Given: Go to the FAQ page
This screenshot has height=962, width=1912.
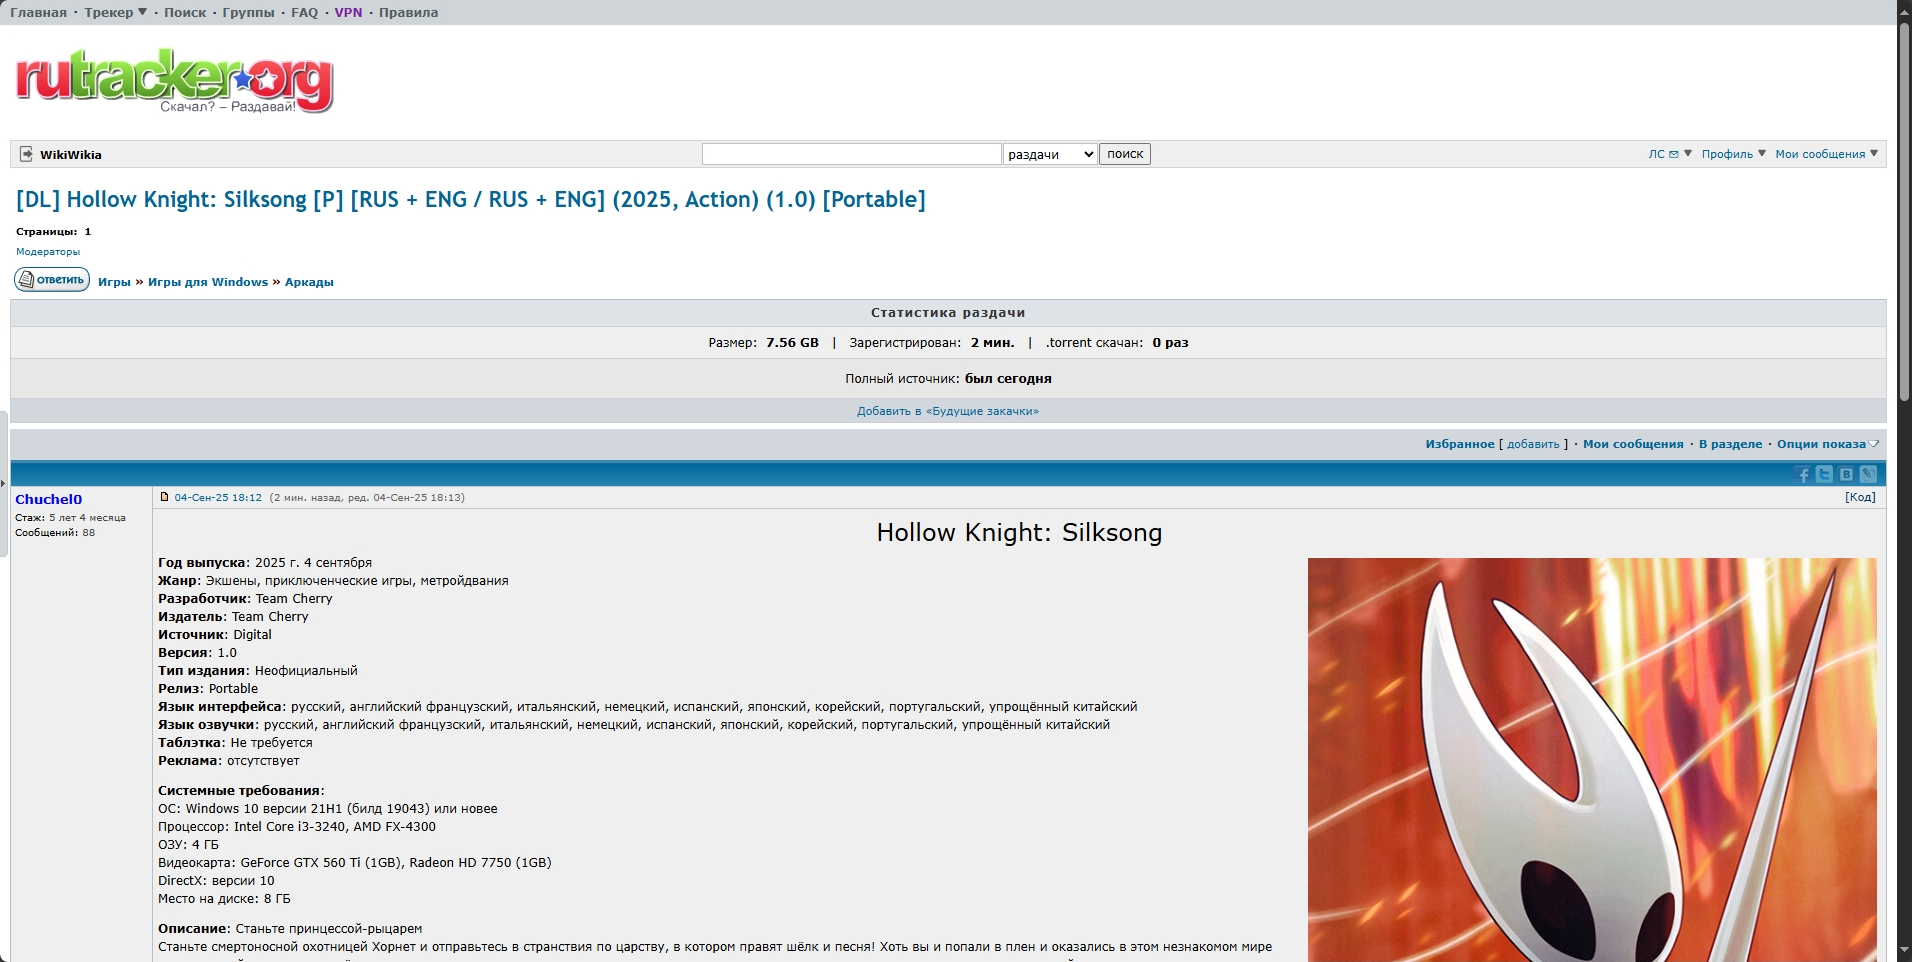Looking at the screenshot, I should point(304,13).
